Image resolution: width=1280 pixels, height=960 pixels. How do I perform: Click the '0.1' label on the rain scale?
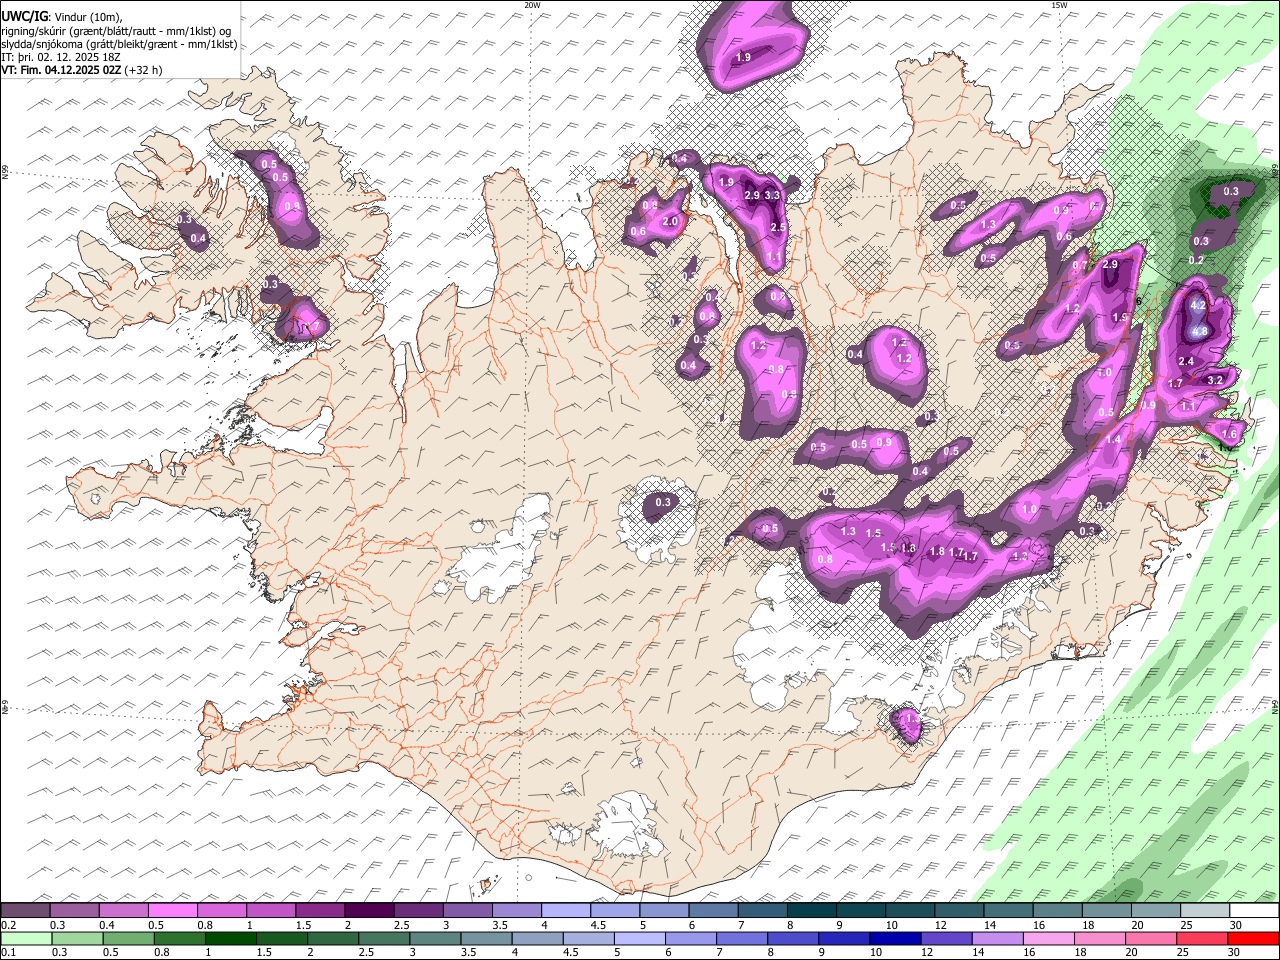(x=9, y=952)
